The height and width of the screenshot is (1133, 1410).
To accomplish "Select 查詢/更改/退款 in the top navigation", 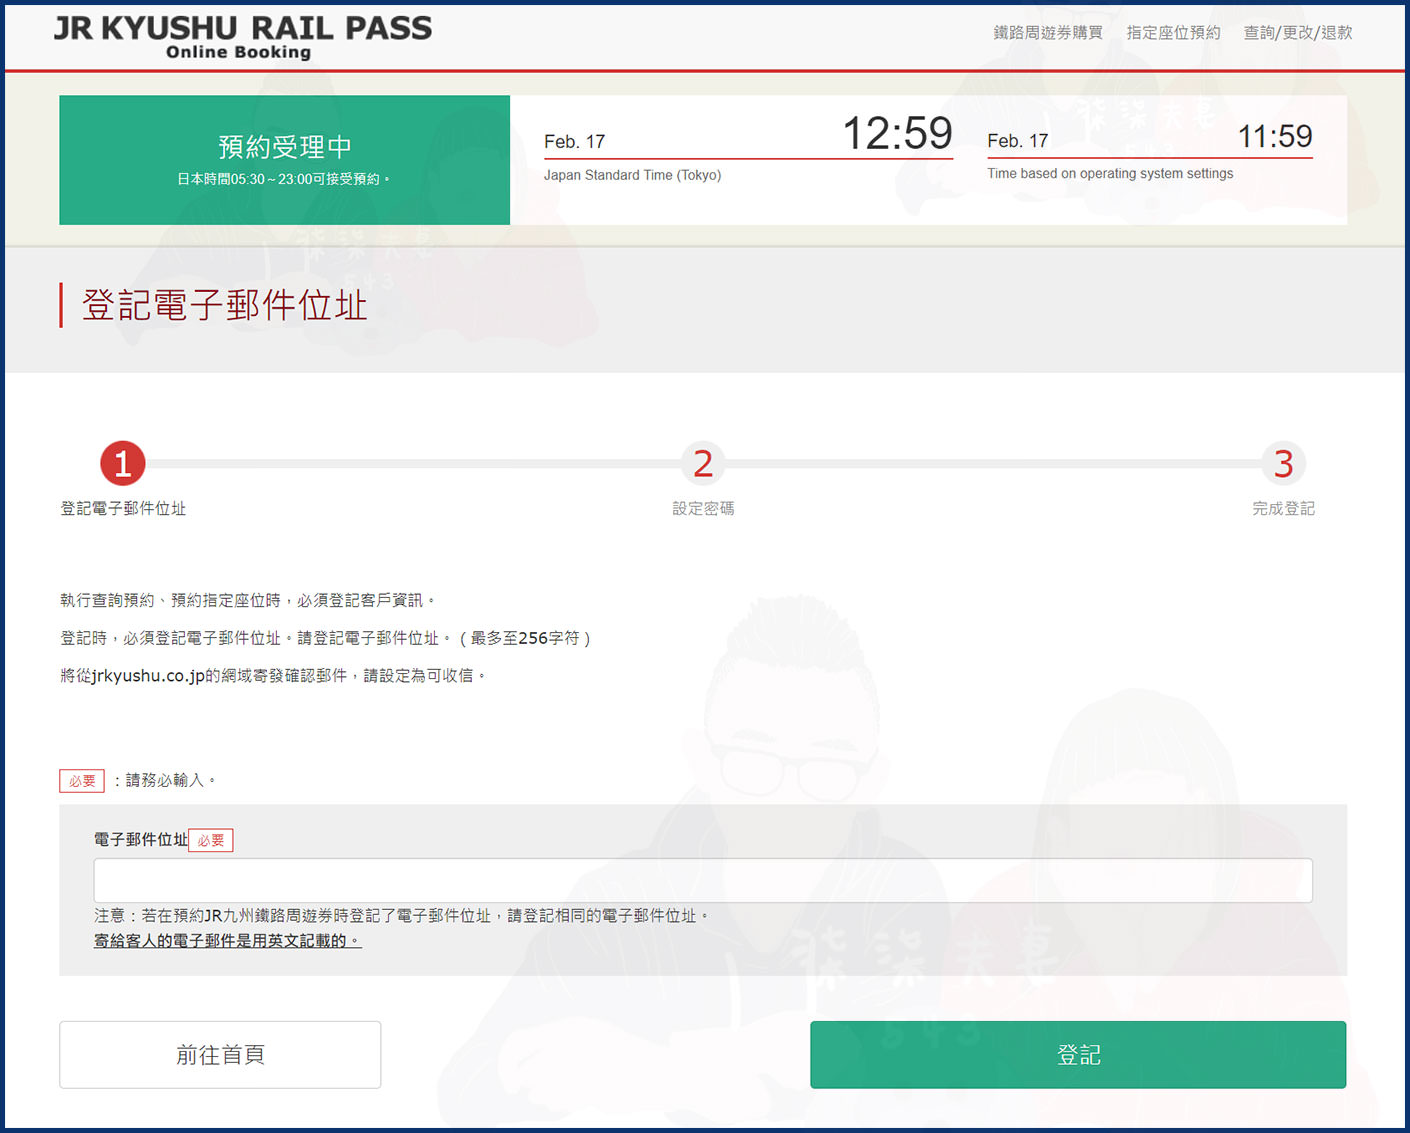I will click(1297, 33).
